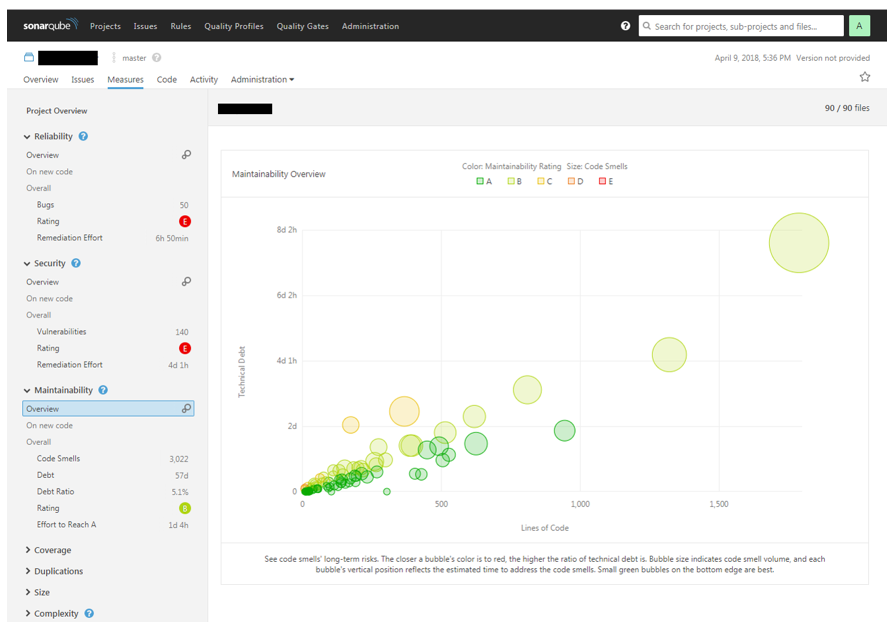Toggle rating E in chart legend
The image size is (895, 631).
coord(605,181)
